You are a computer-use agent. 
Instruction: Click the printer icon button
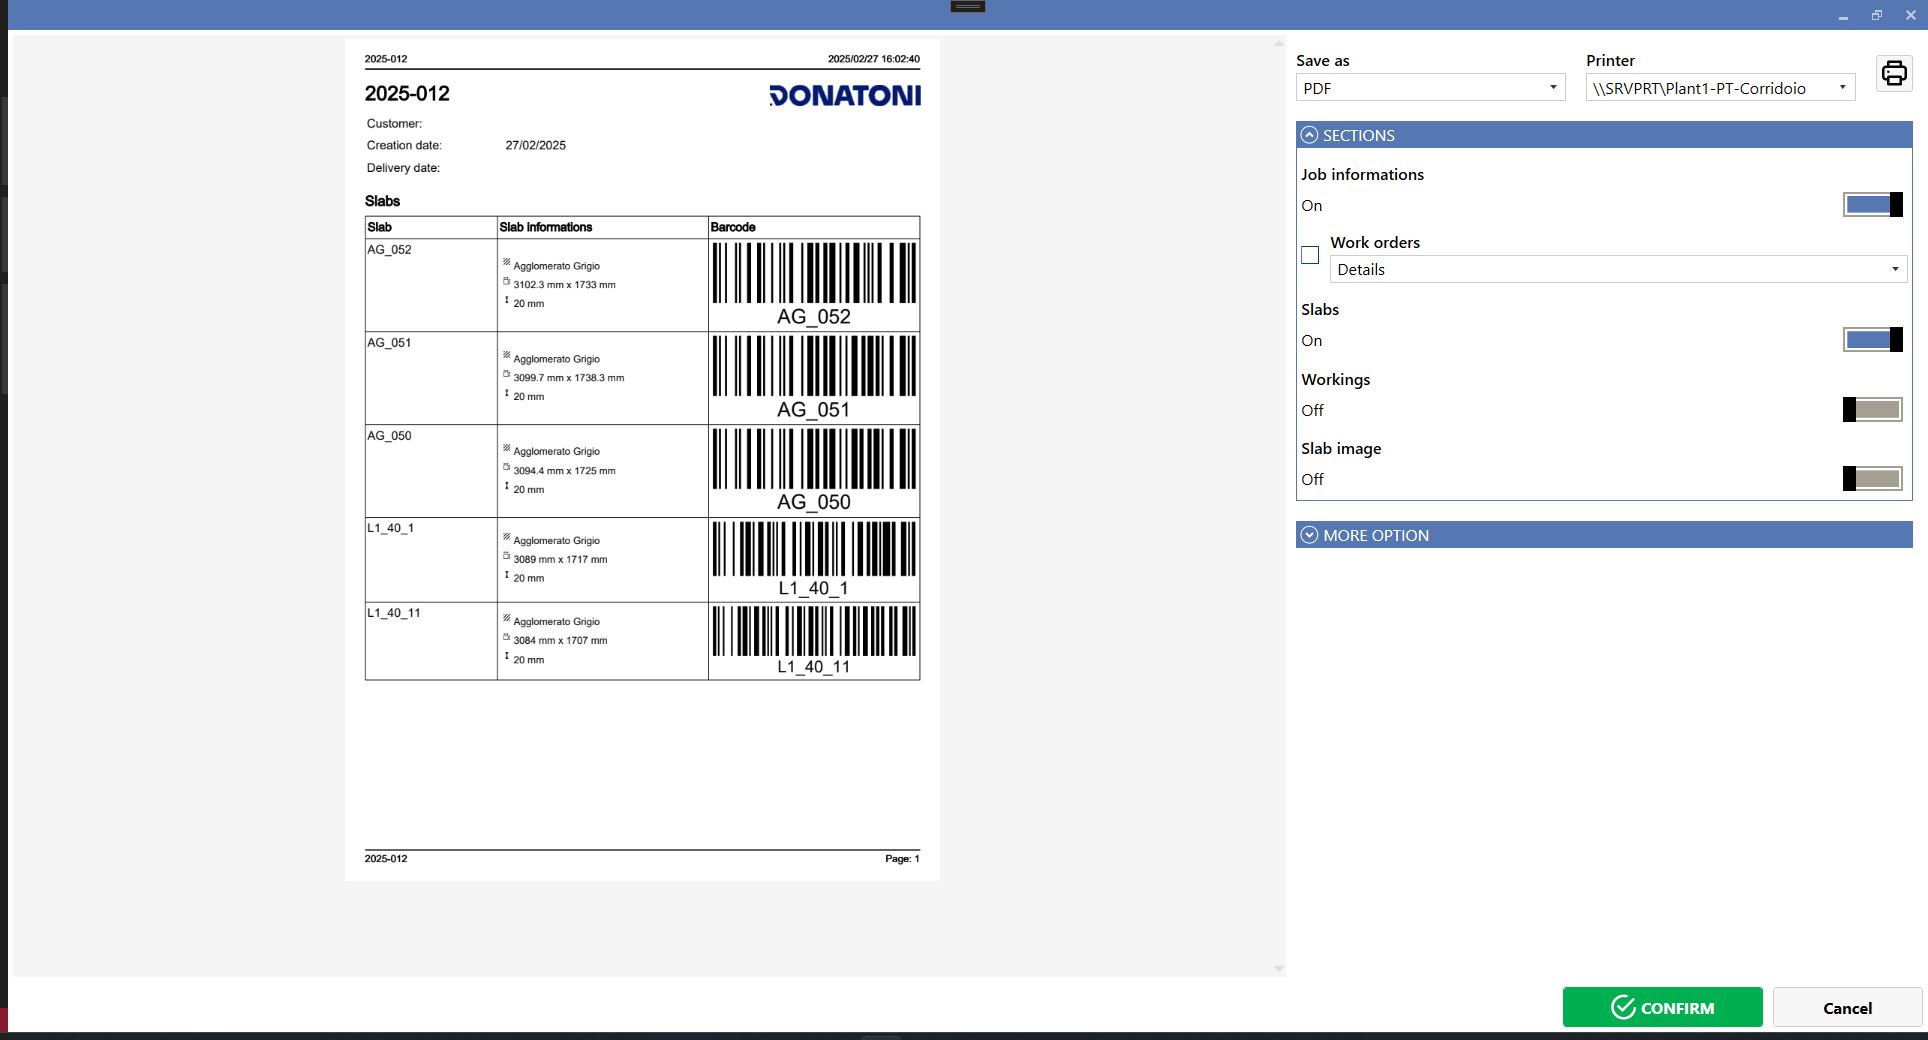point(1894,73)
